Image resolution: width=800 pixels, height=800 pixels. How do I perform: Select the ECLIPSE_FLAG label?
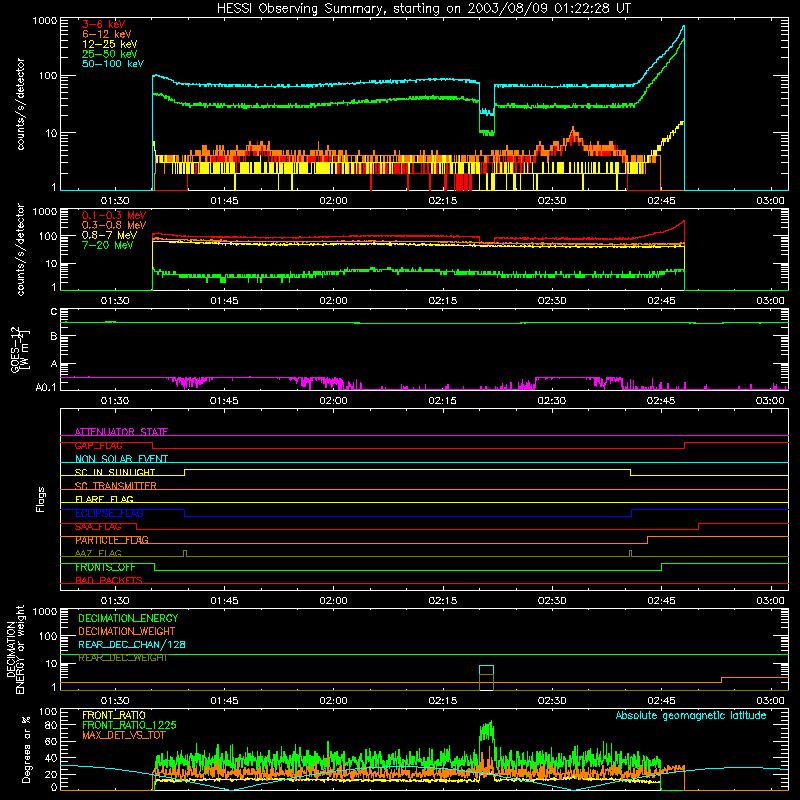pyautogui.click(x=109, y=513)
